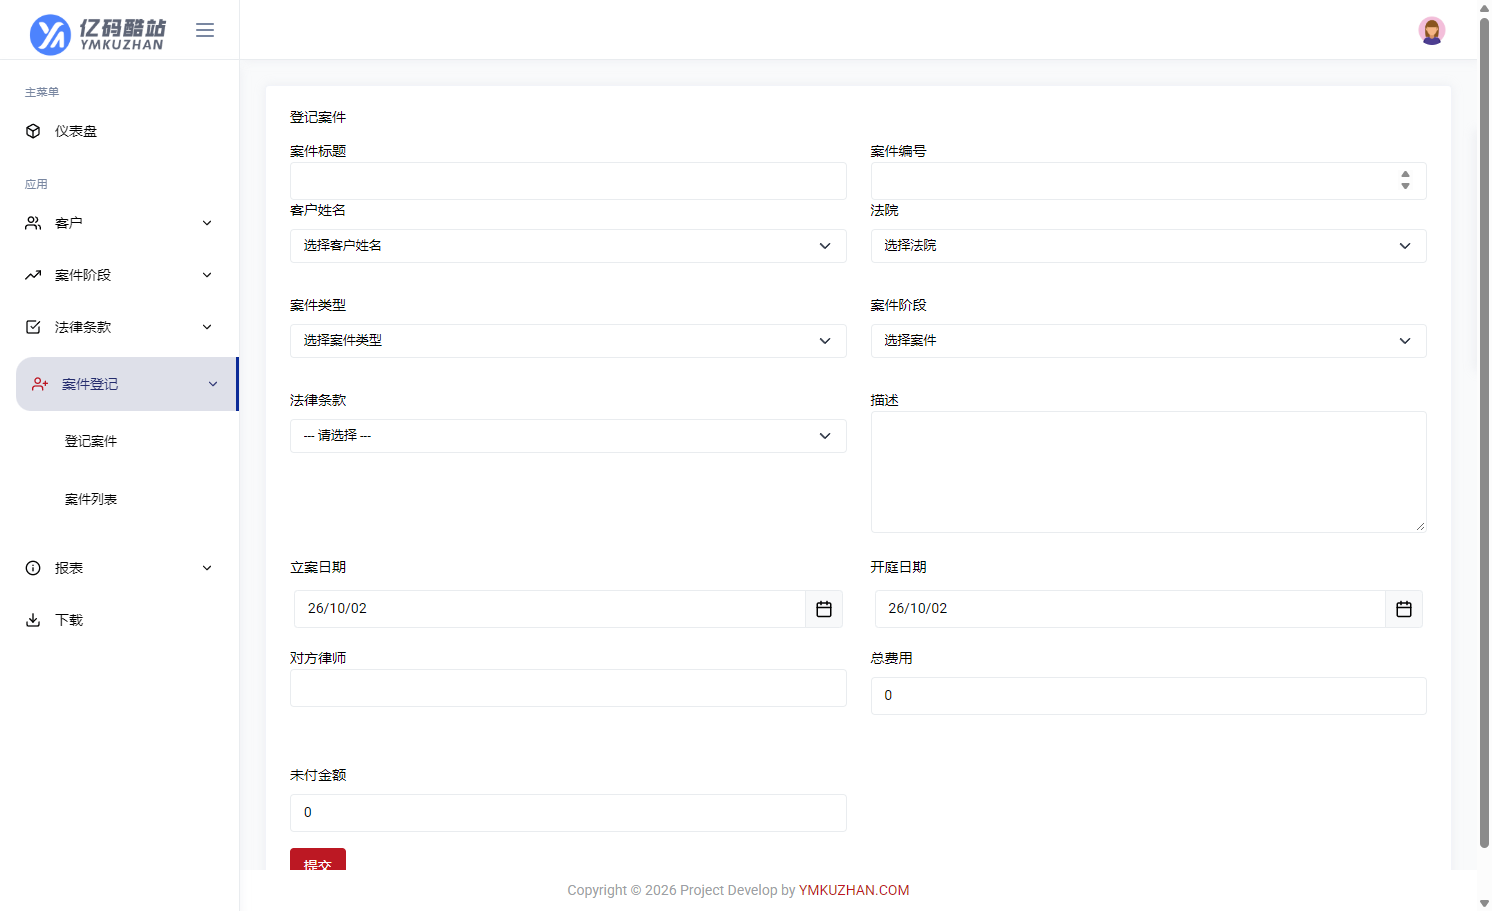Expand the 案件阶段 menu chevron

[207, 275]
